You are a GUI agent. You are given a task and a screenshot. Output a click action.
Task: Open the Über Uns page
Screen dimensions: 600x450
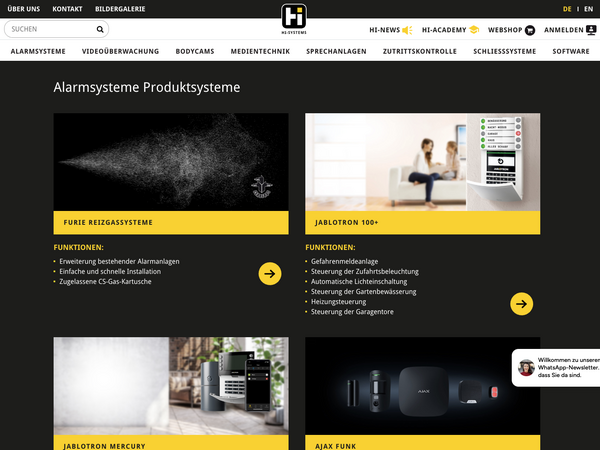24,9
